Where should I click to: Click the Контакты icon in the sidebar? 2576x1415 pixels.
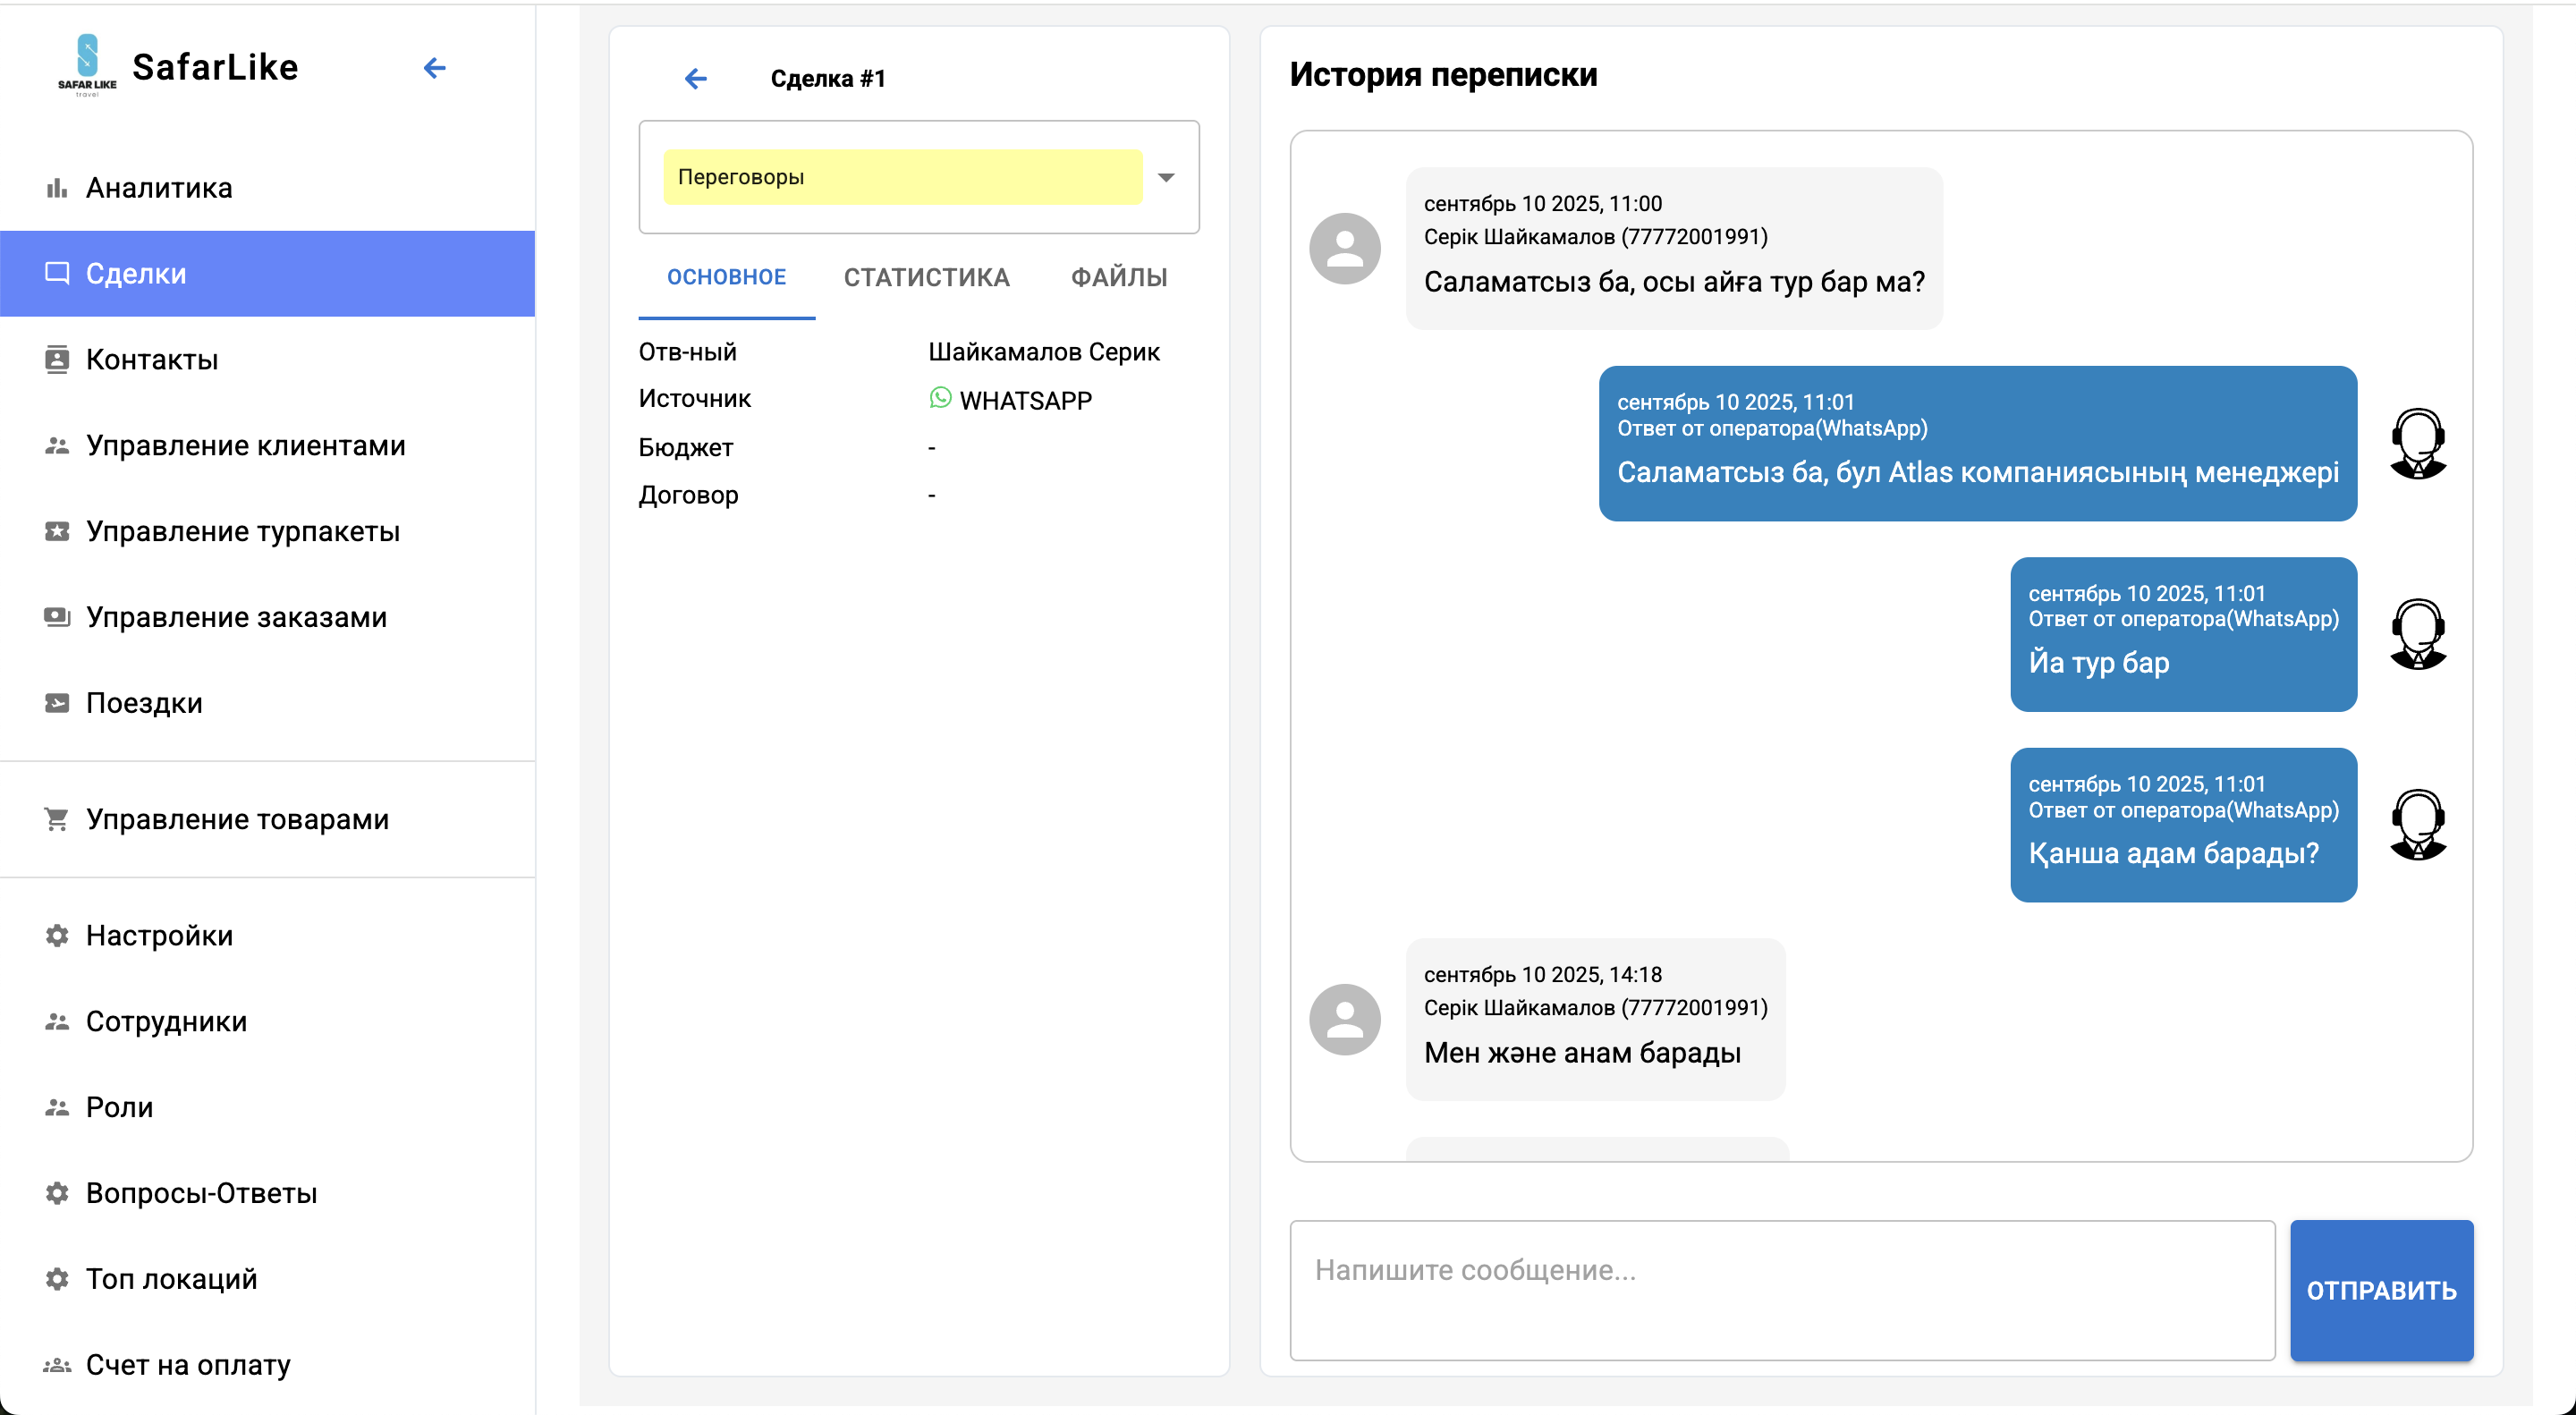pyautogui.click(x=57, y=359)
